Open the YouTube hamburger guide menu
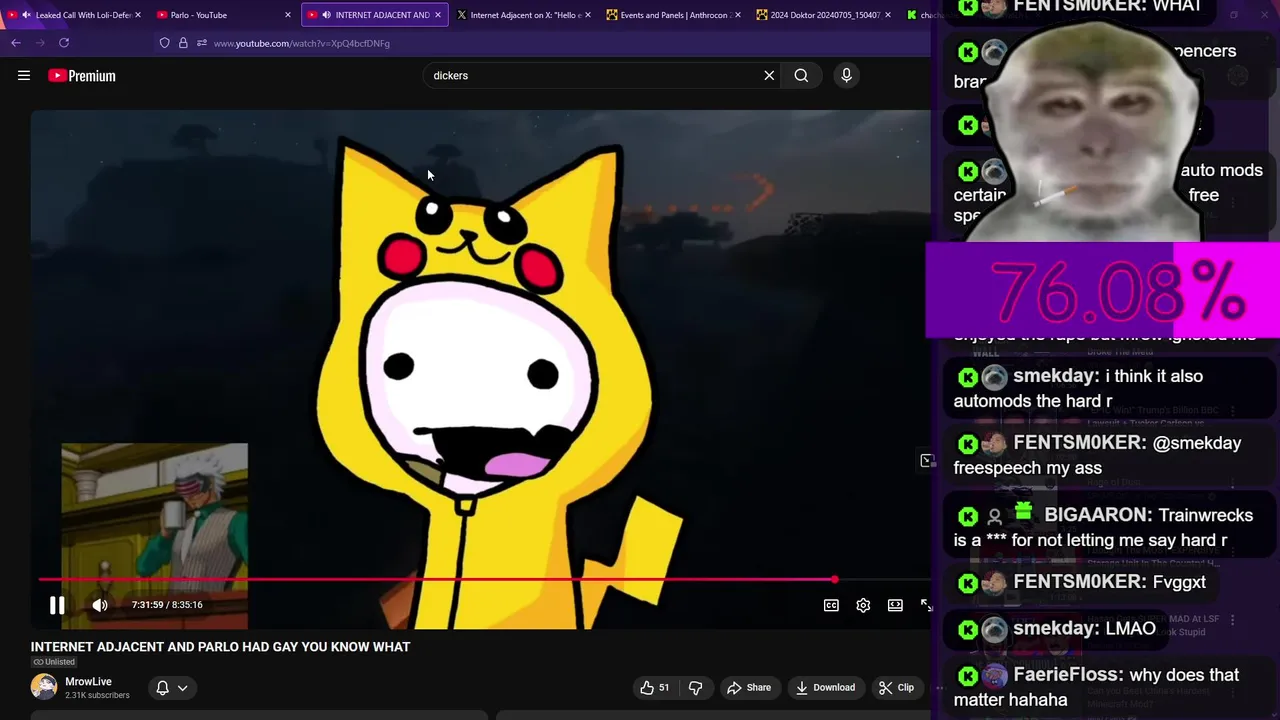Screen dimensions: 1280x720 coord(24,75)
